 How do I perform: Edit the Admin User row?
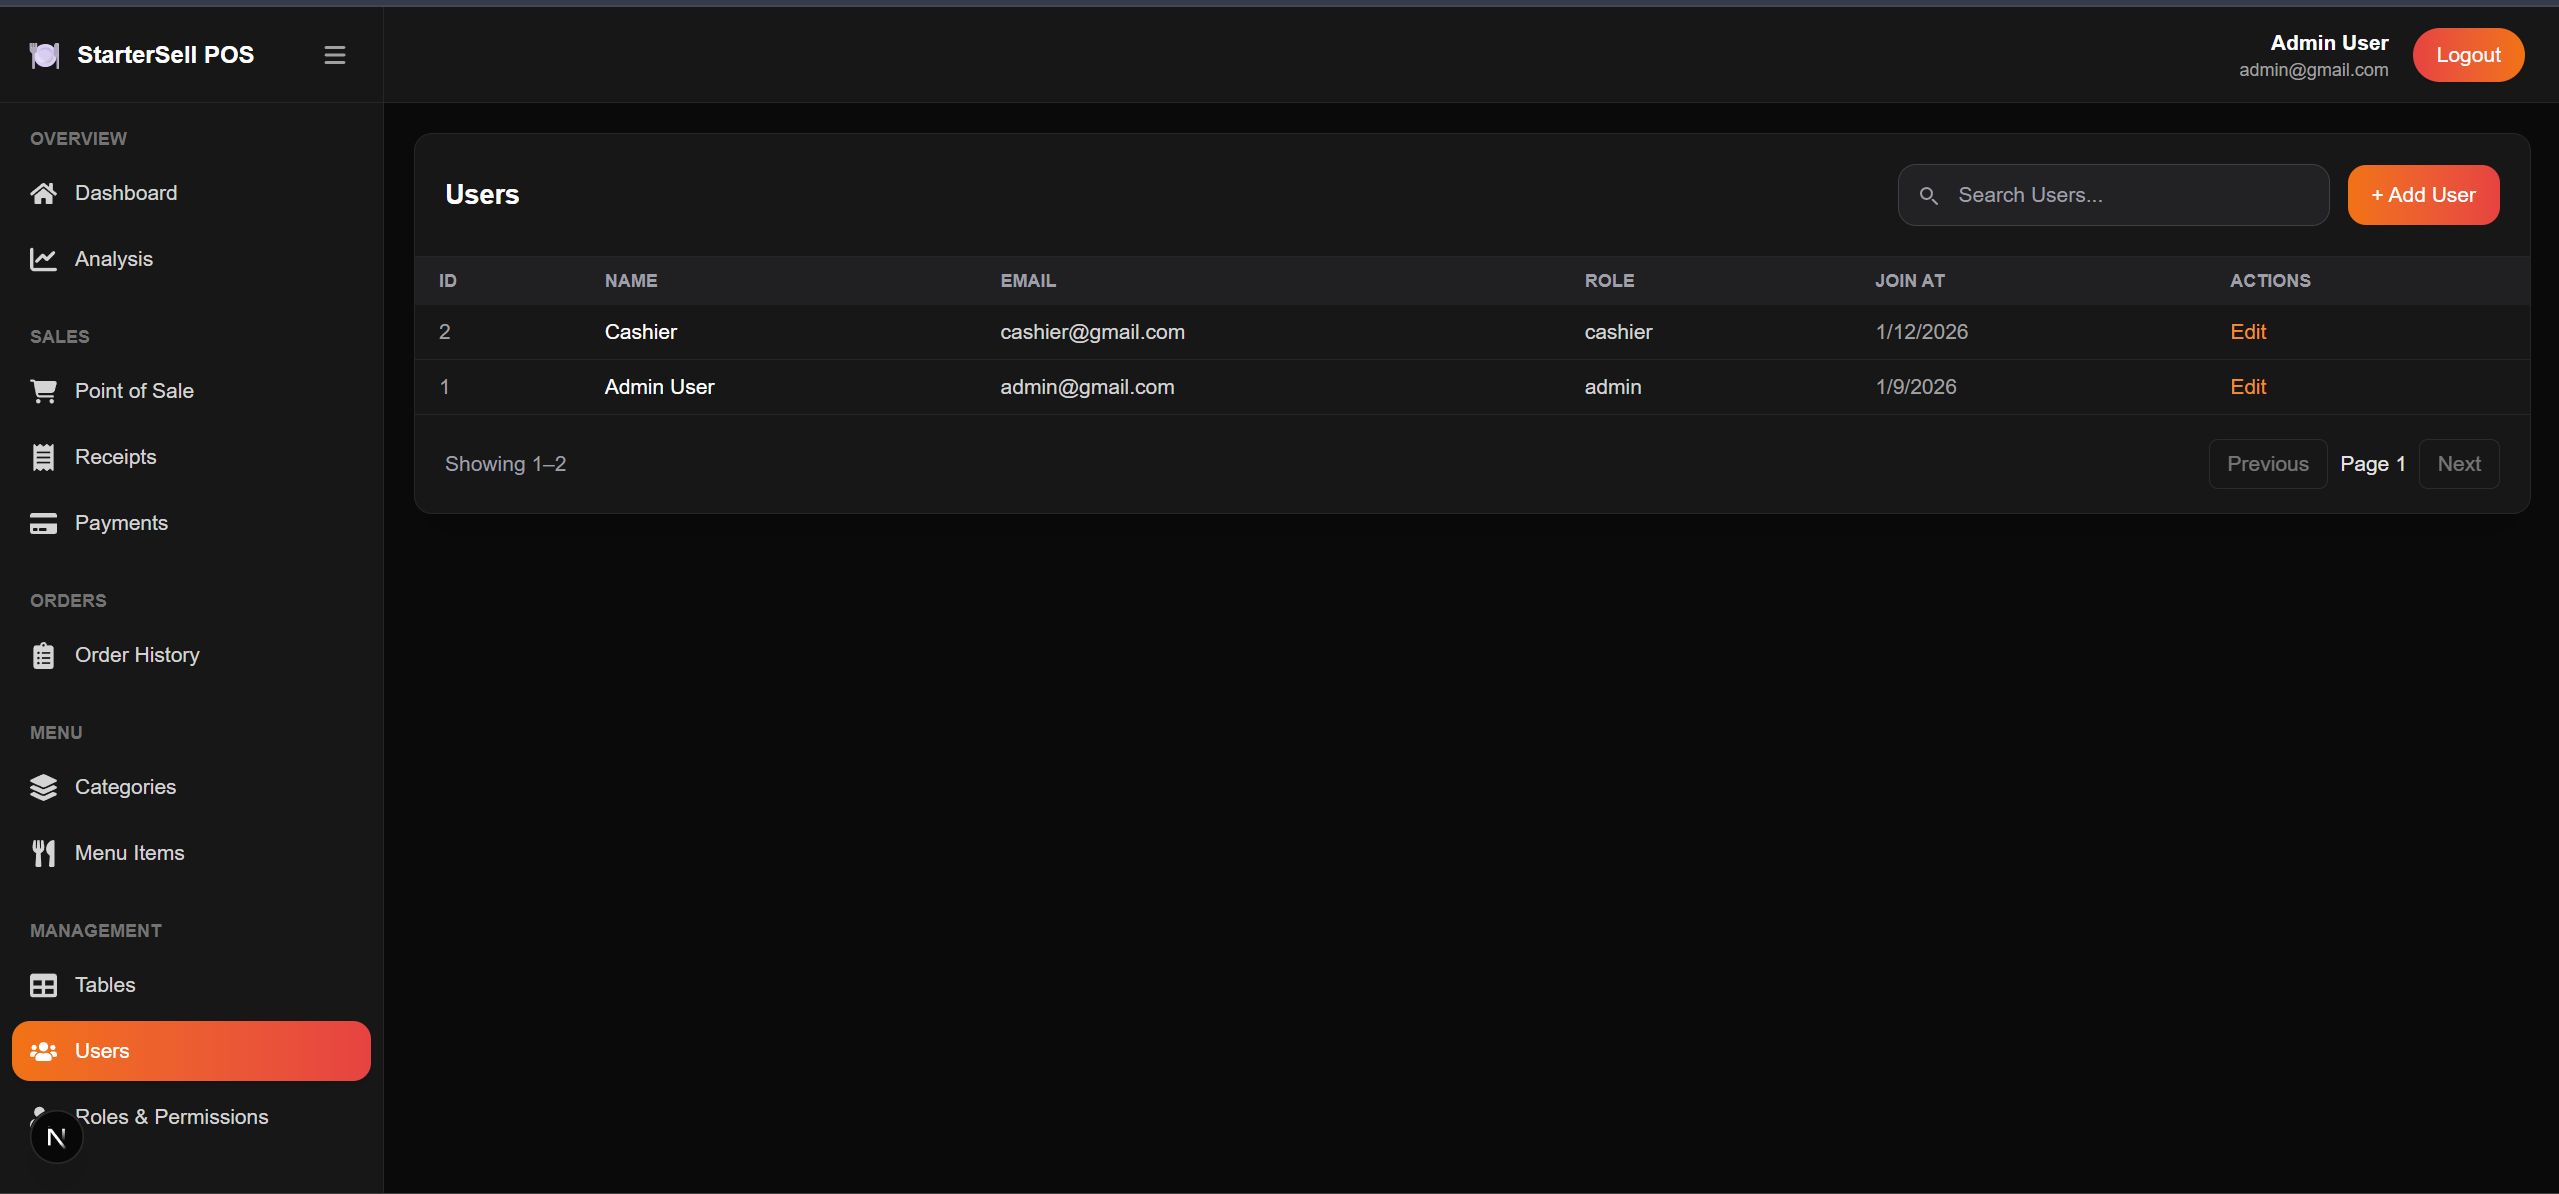point(2247,387)
